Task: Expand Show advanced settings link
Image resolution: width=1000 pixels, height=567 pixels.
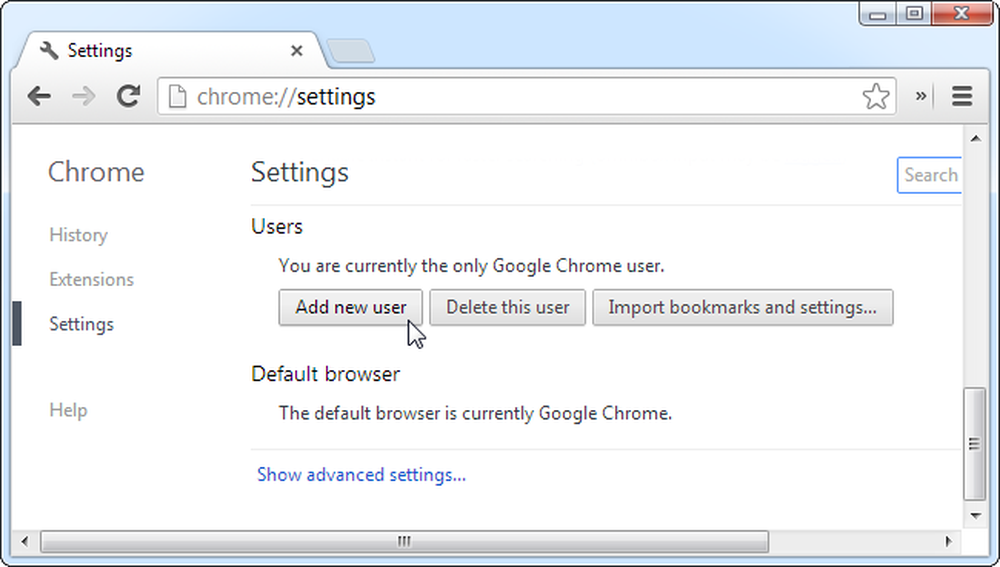Action: [361, 475]
